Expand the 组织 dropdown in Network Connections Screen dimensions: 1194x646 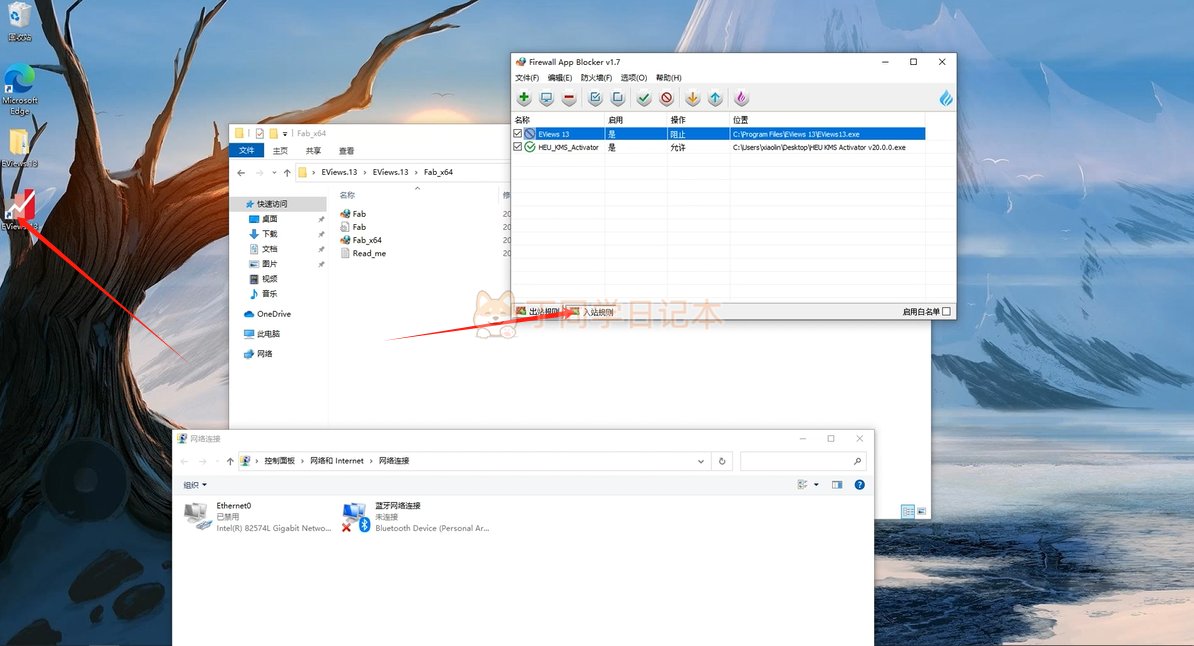(195, 485)
